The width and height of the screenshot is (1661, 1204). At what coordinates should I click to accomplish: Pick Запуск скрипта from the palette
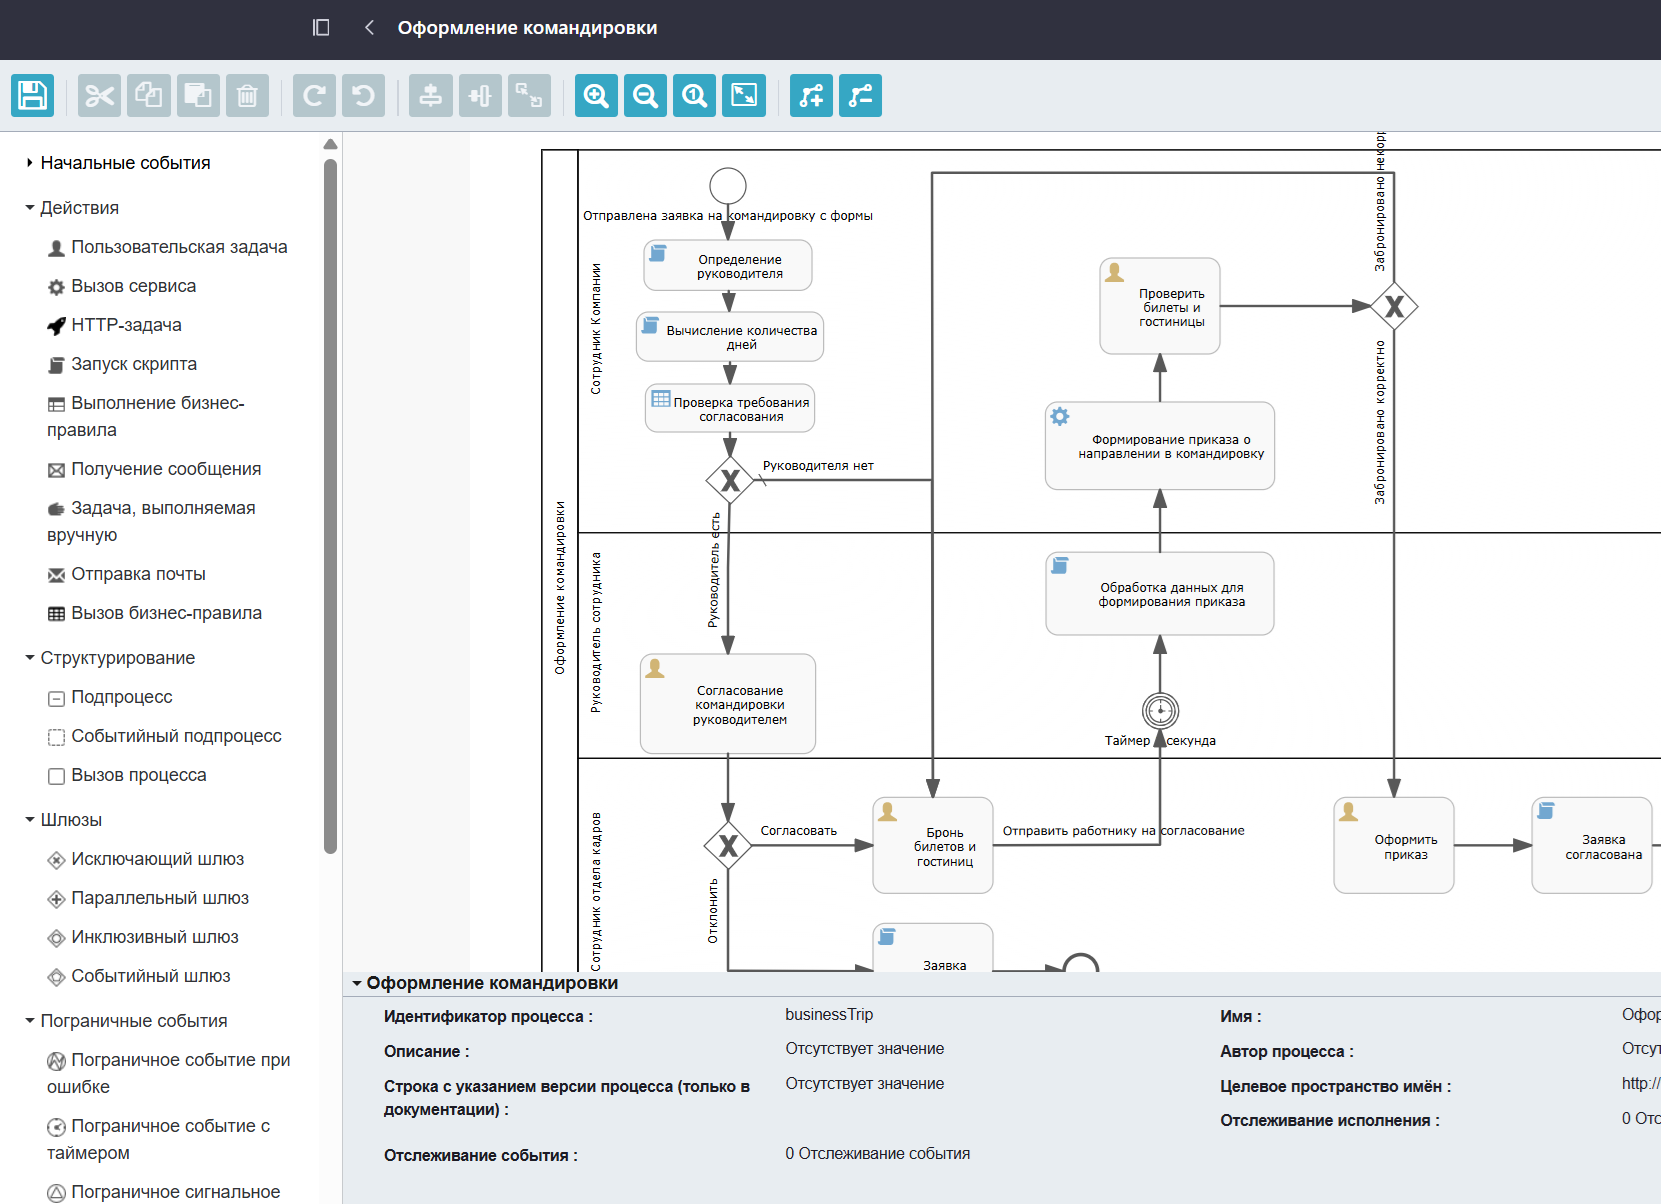123,364
